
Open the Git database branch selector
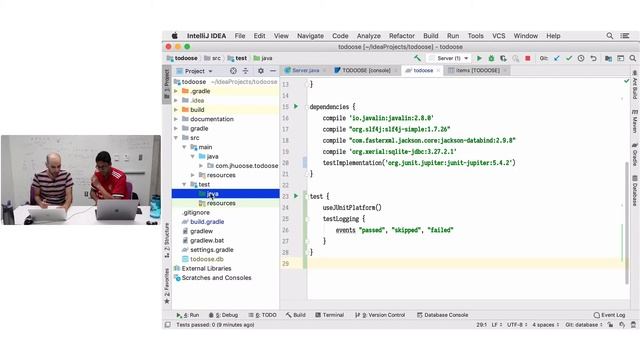pos(584,325)
